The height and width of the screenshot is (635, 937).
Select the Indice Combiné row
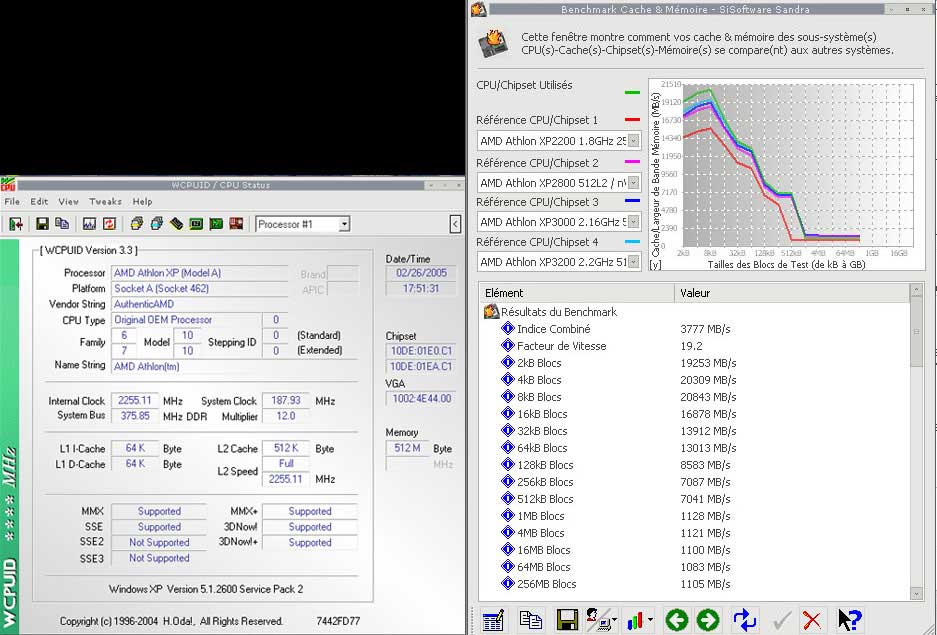[696, 329]
